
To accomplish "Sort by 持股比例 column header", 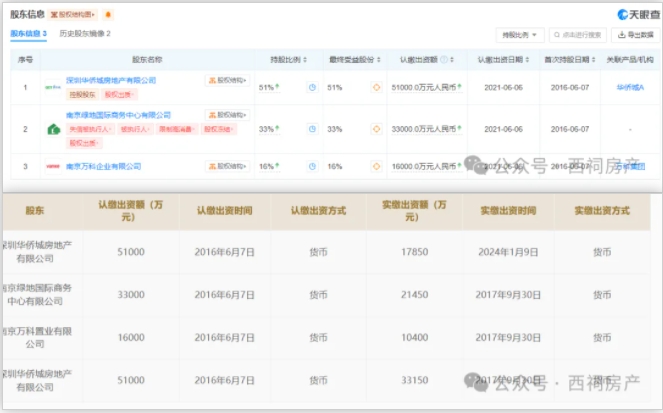I will click(x=289, y=60).
